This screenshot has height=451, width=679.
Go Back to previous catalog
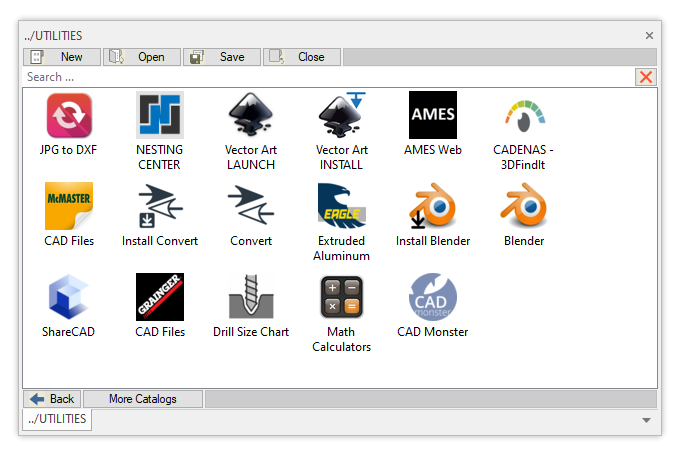point(53,399)
